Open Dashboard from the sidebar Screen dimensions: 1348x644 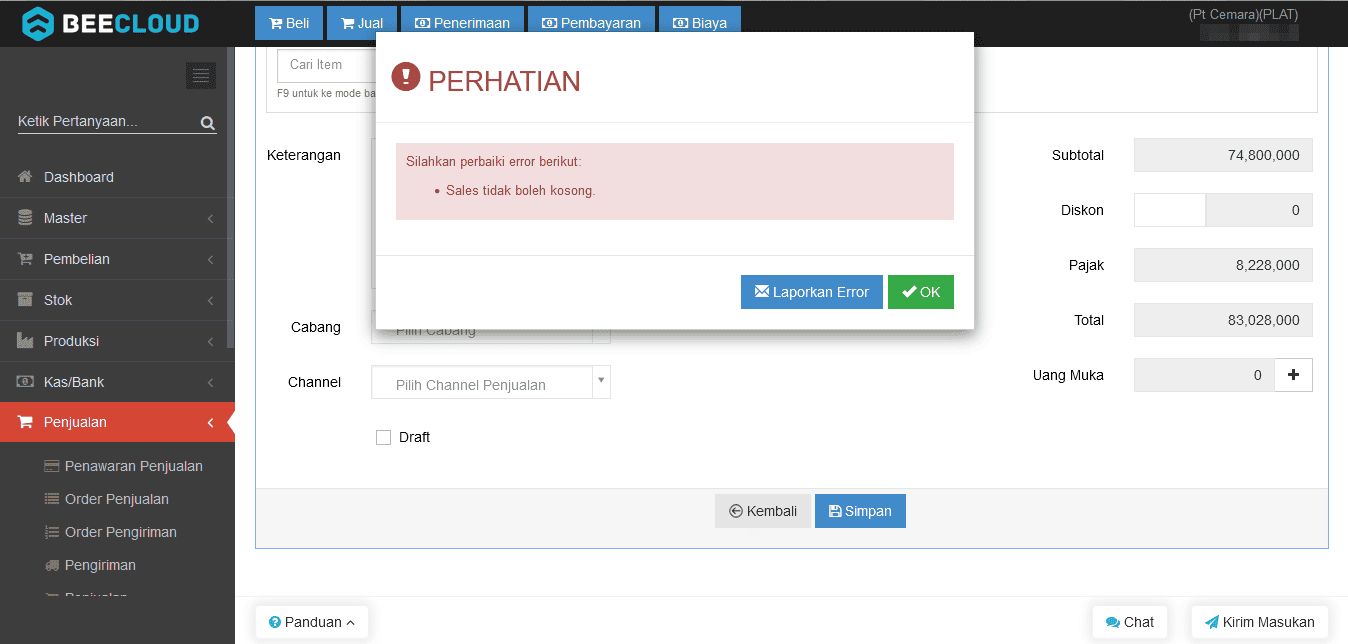(78, 177)
